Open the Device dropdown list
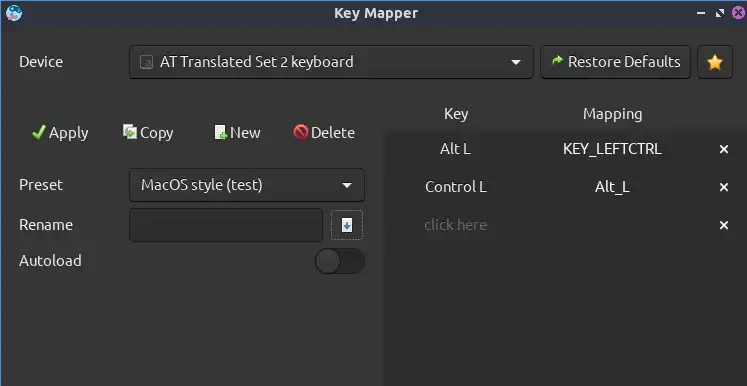 coord(331,62)
